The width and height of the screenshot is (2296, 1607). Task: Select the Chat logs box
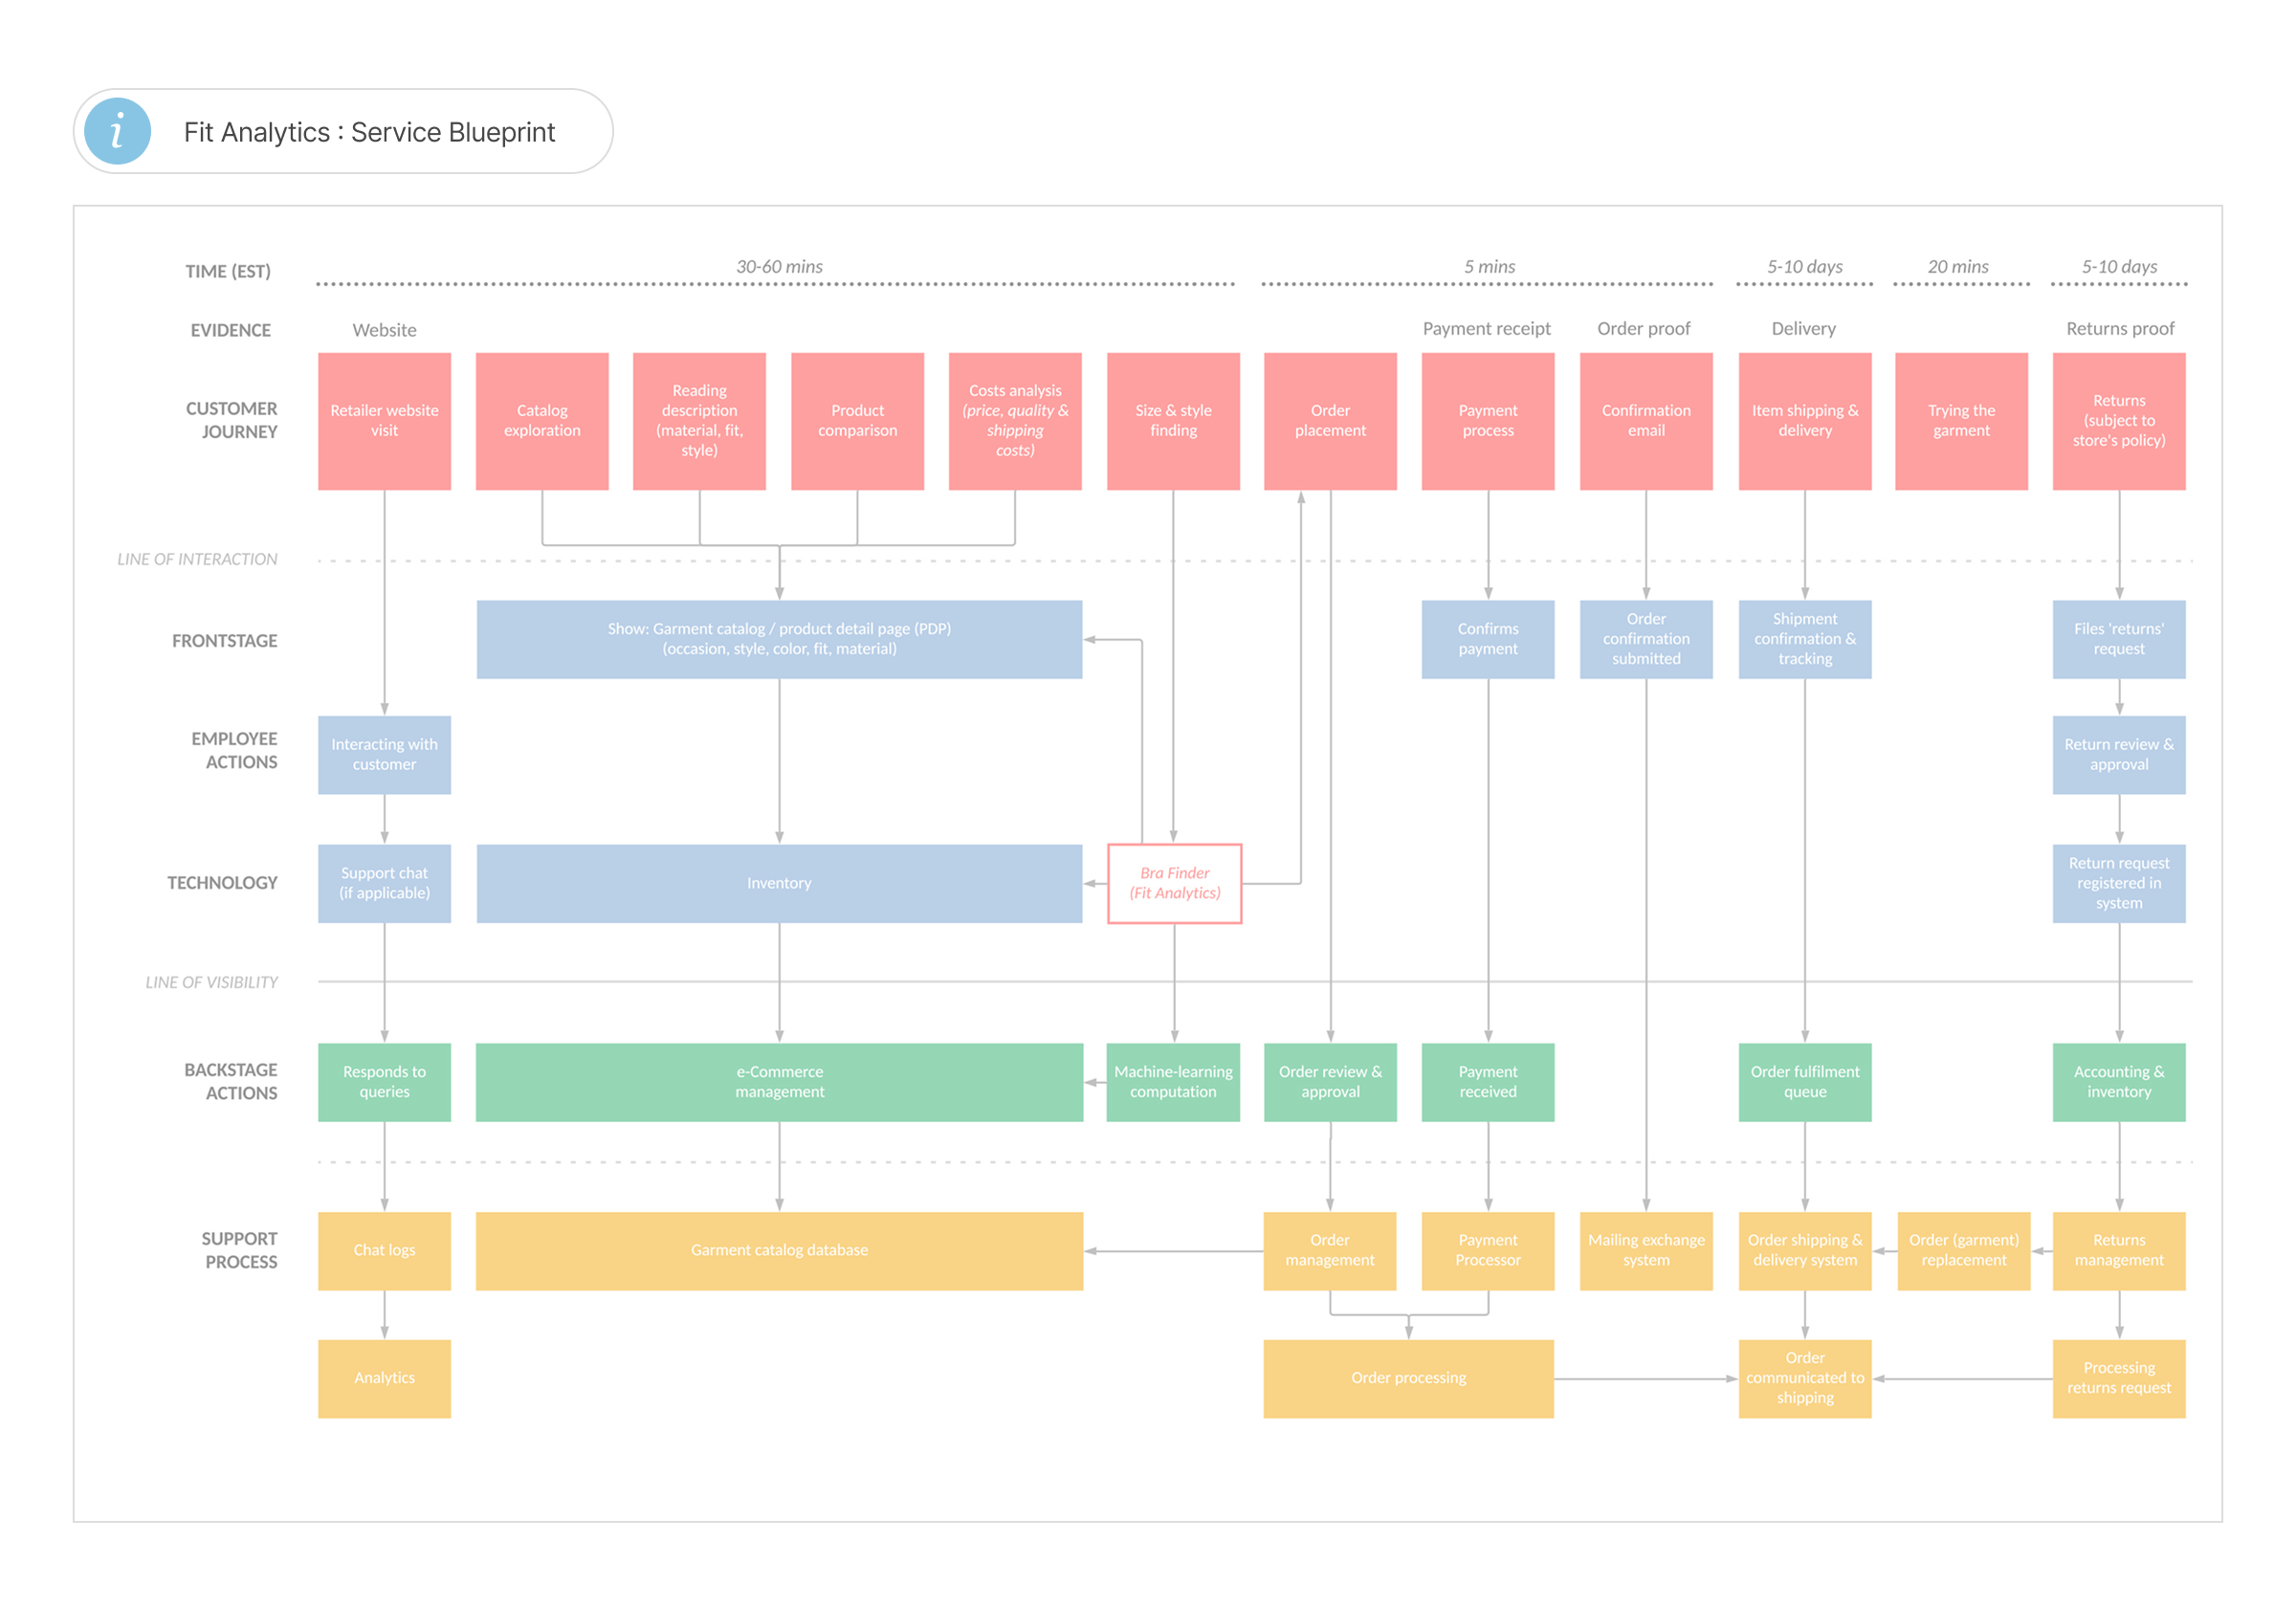pyautogui.click(x=384, y=1250)
